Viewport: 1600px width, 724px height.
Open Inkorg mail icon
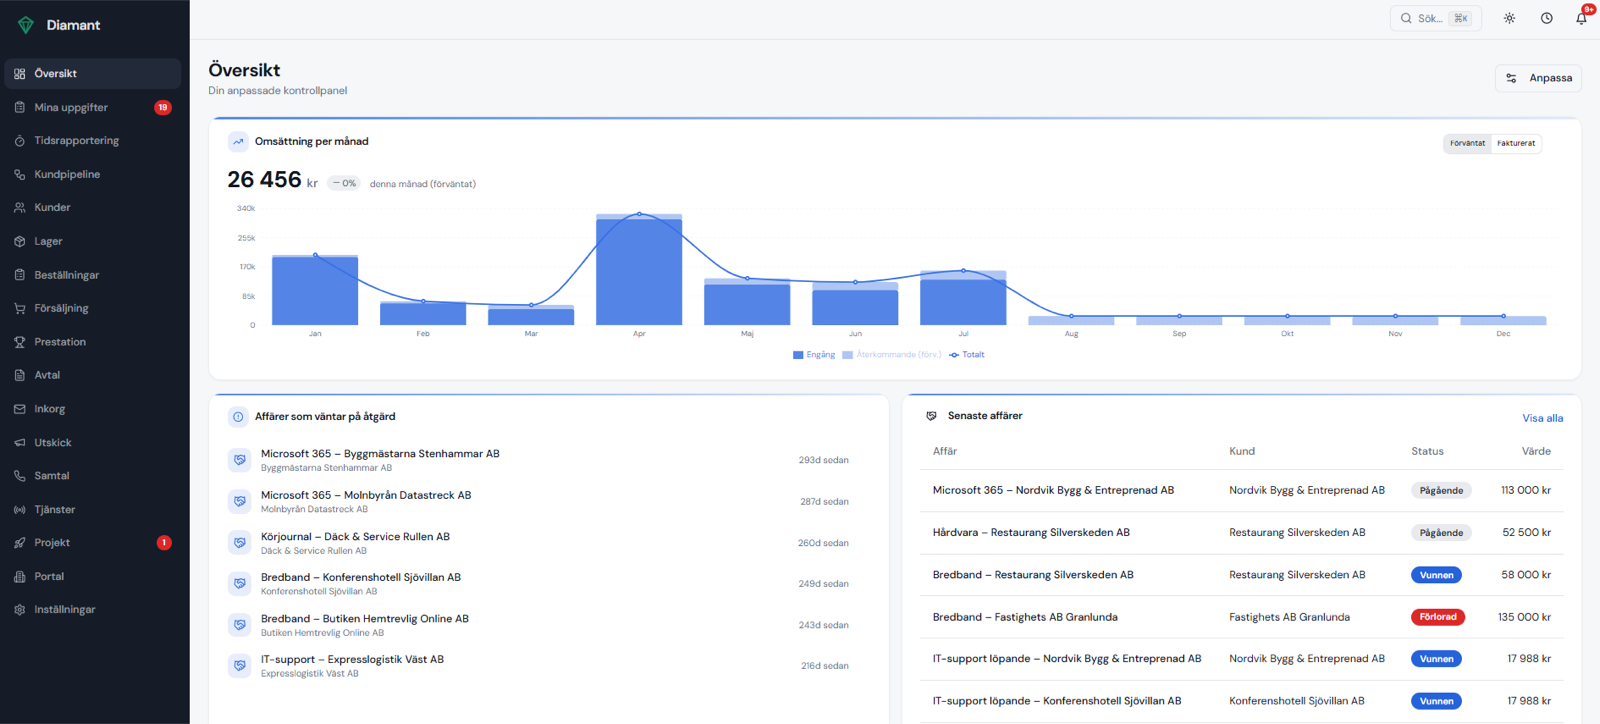pyautogui.click(x=19, y=409)
